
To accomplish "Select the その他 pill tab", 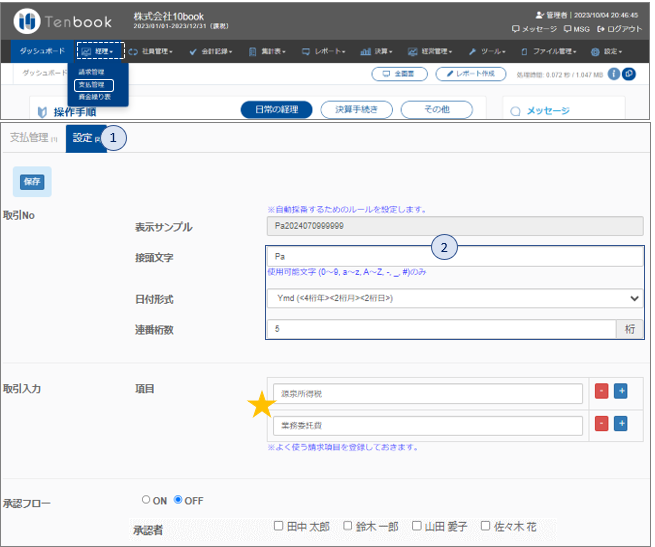I will point(437,109).
